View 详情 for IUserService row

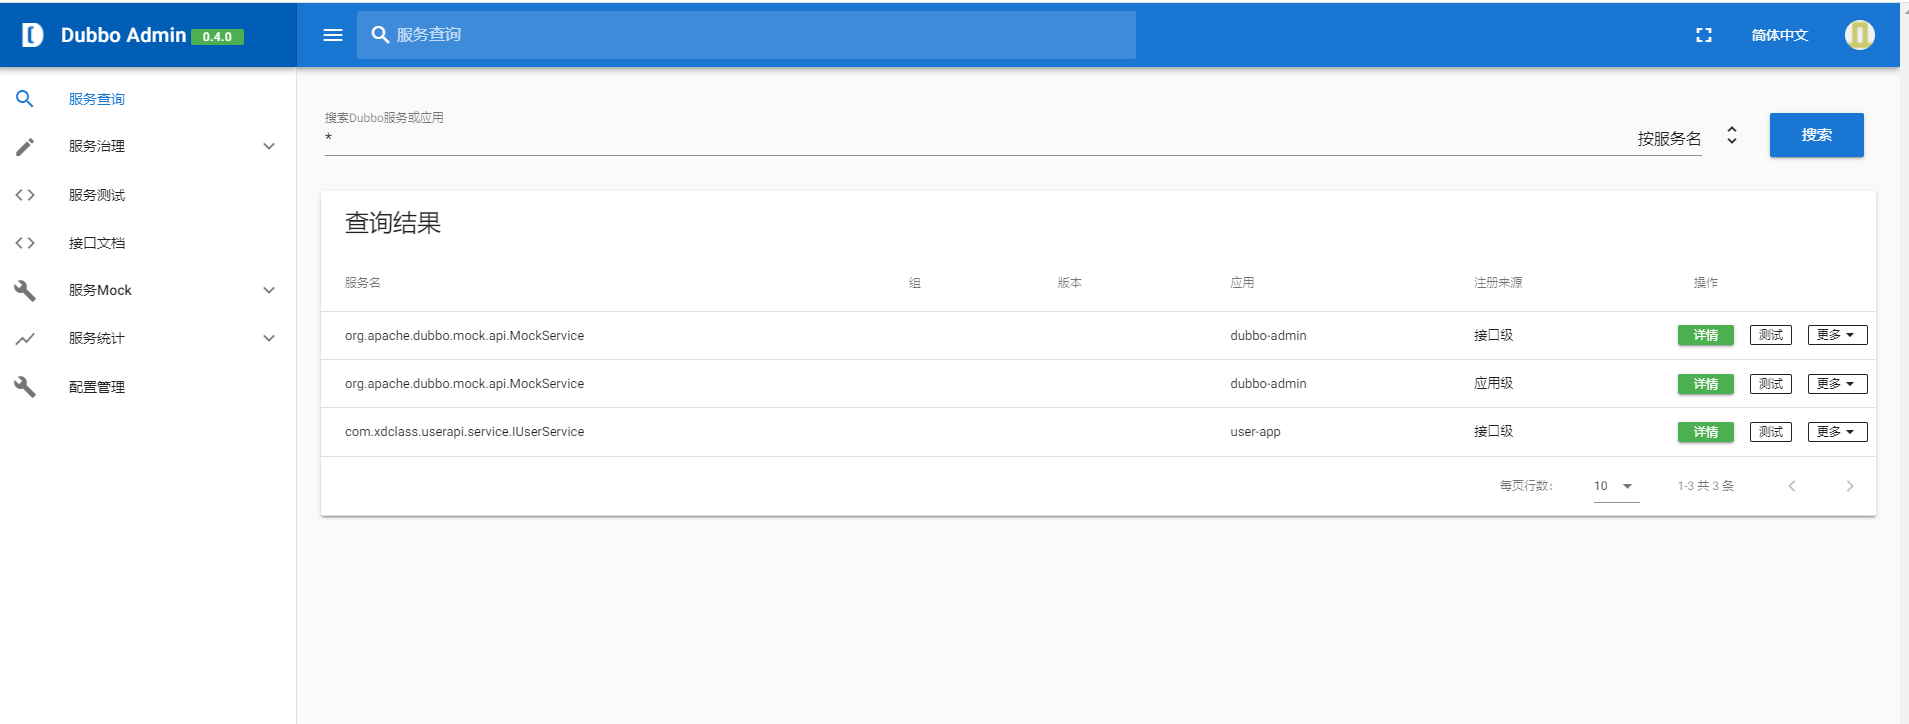1706,432
